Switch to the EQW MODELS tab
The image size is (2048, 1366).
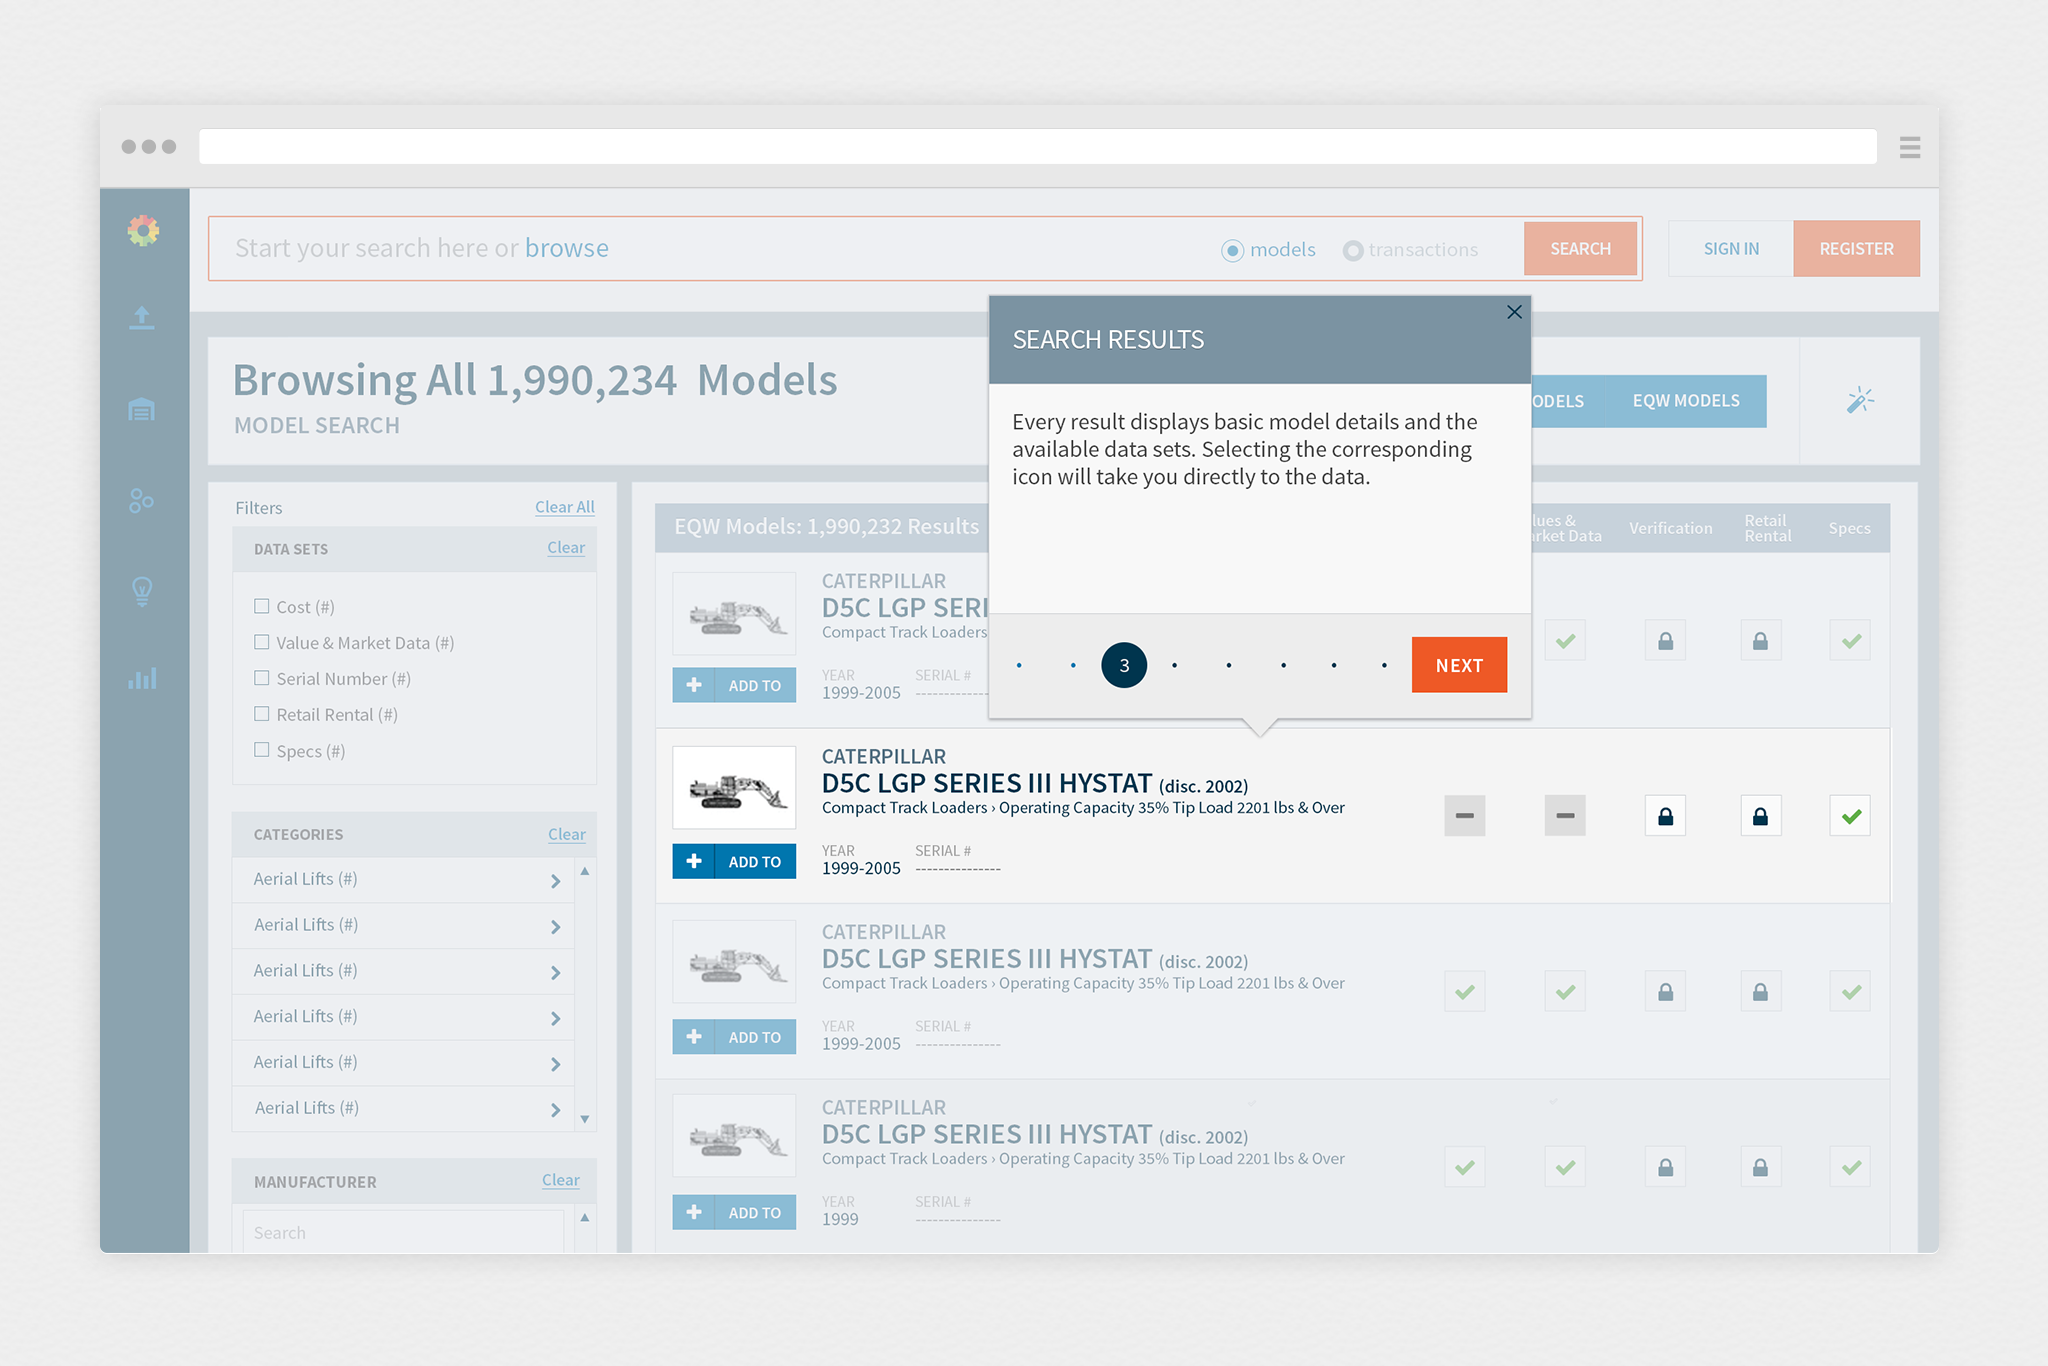pyautogui.click(x=1685, y=401)
